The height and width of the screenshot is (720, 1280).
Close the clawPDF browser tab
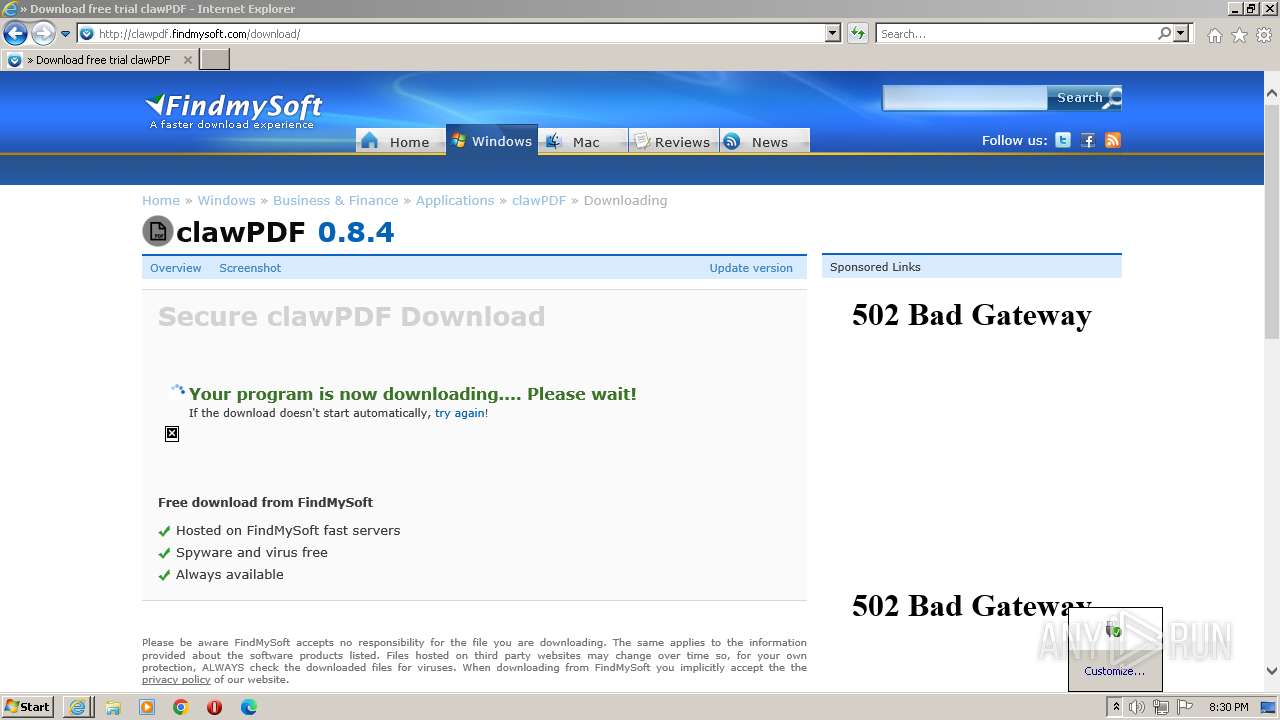tap(187, 60)
